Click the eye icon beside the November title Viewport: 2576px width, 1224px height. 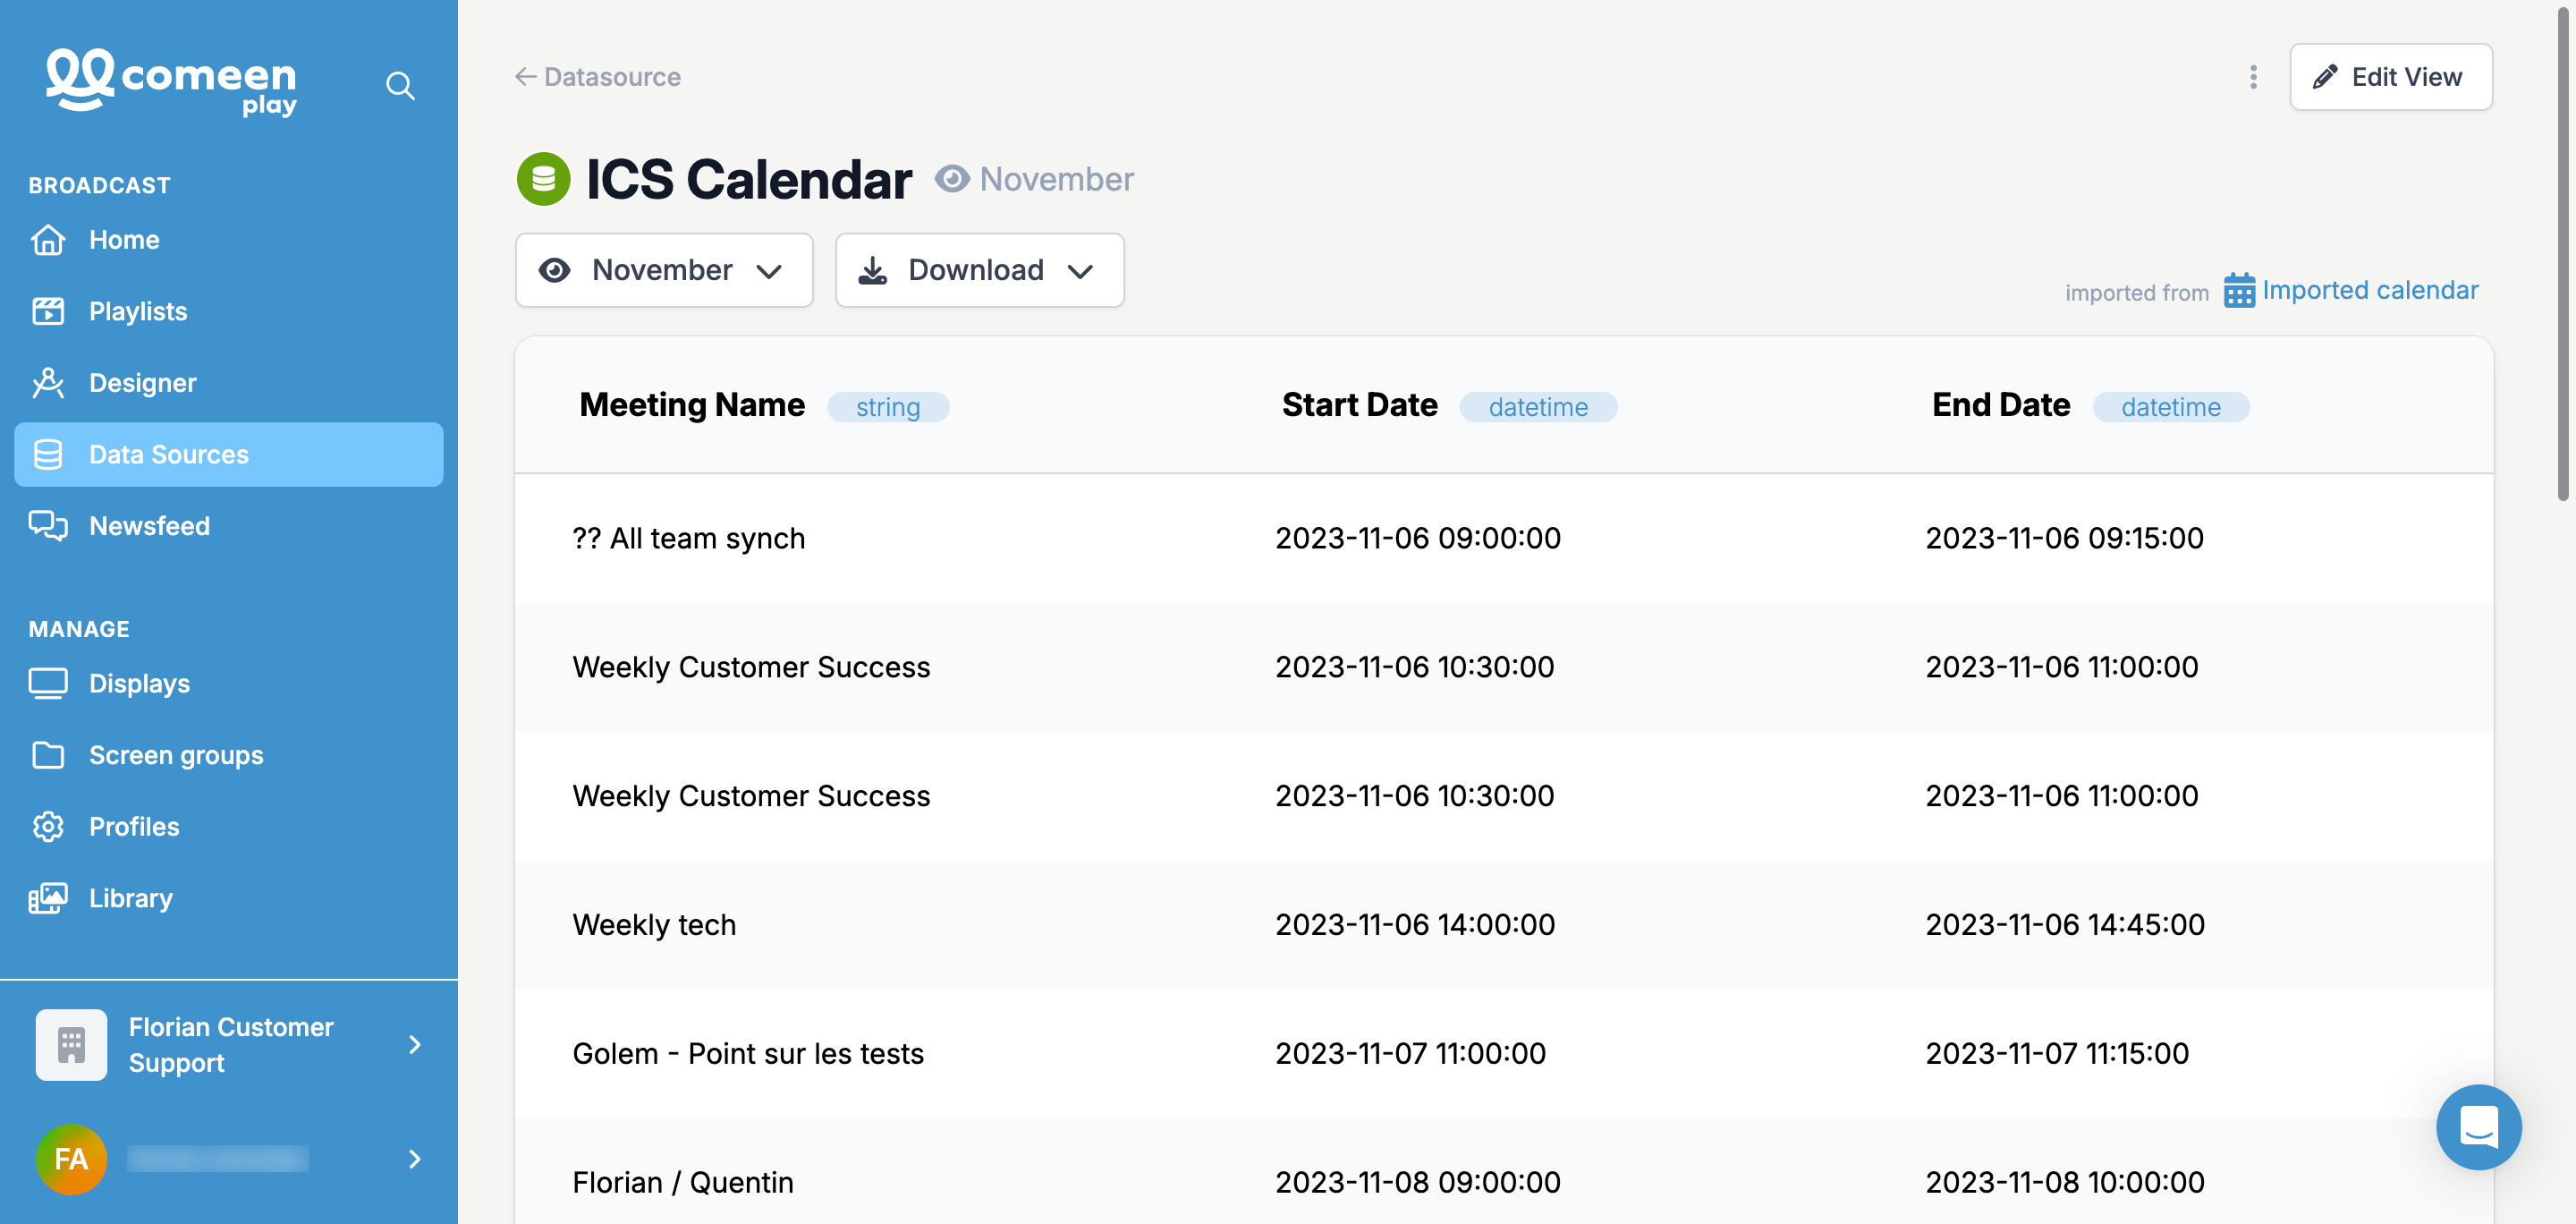tap(952, 179)
